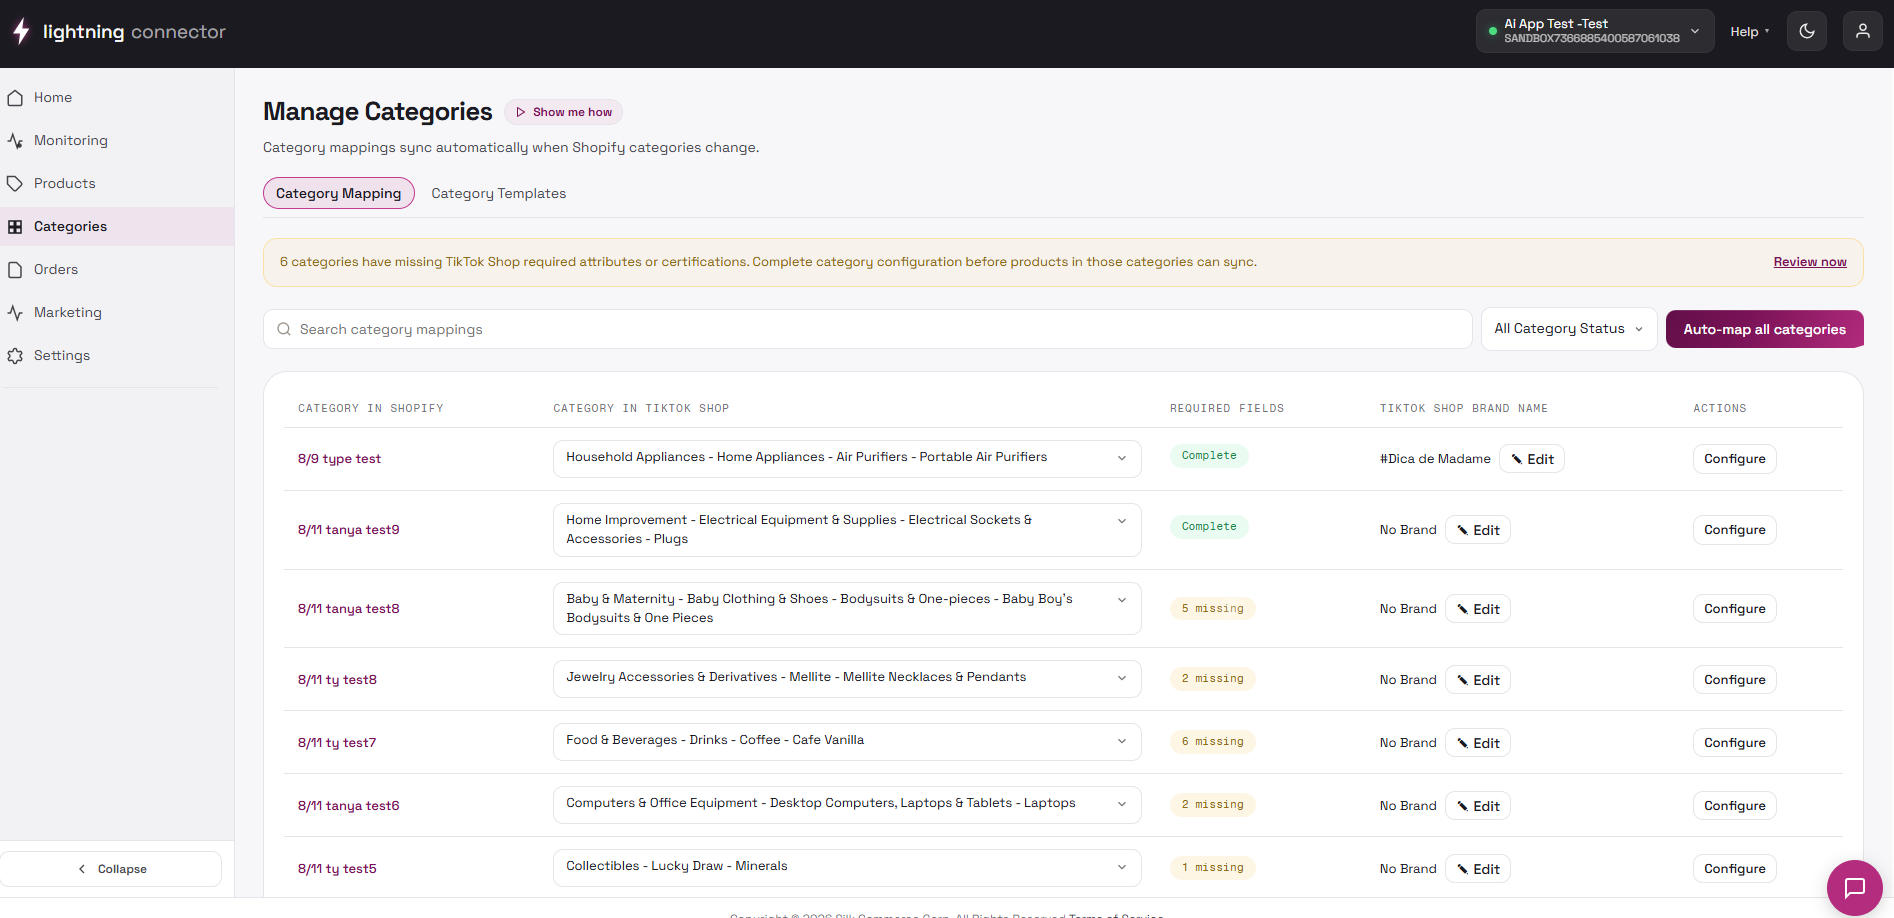
Task: Switch to Category Templates tab
Action: (498, 193)
